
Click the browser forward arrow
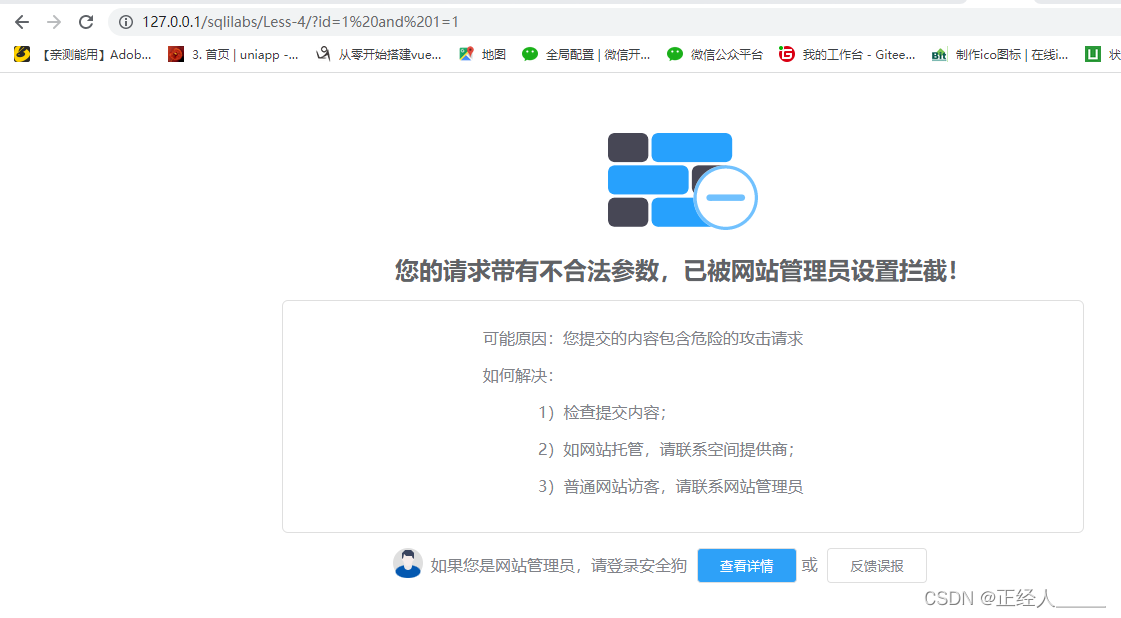[54, 22]
